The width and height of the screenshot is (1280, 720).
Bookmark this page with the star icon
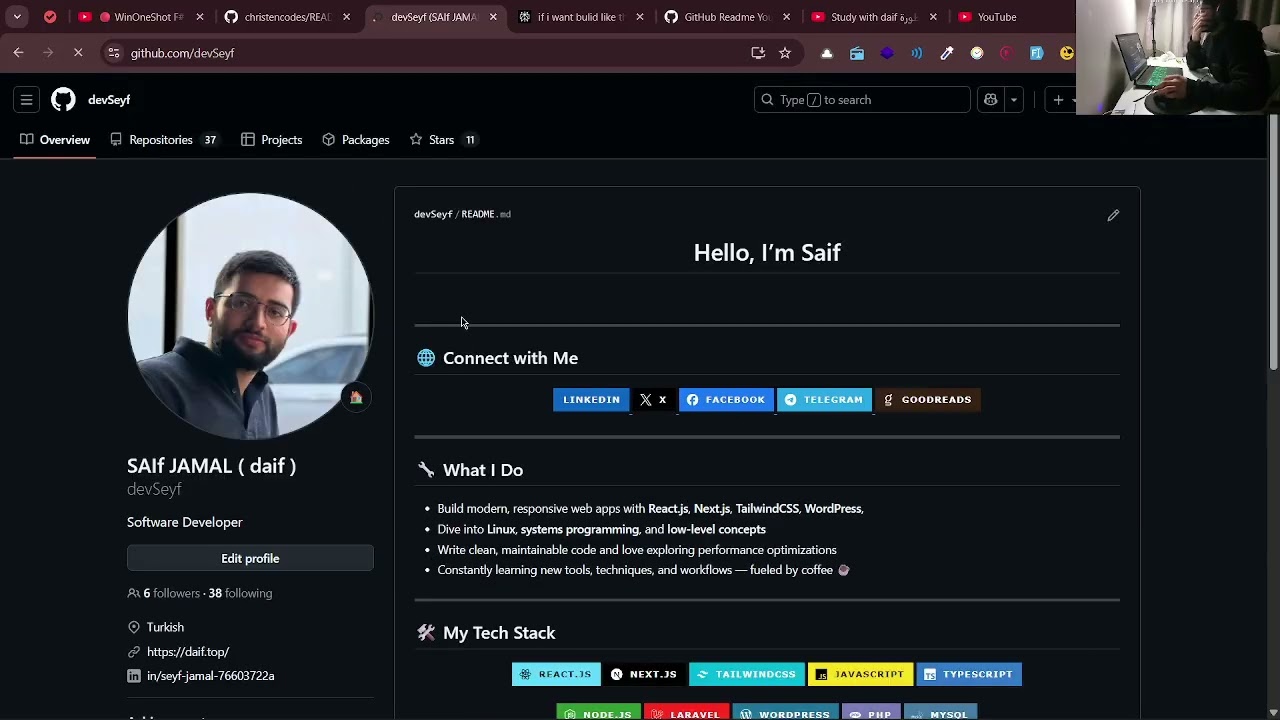tap(785, 53)
